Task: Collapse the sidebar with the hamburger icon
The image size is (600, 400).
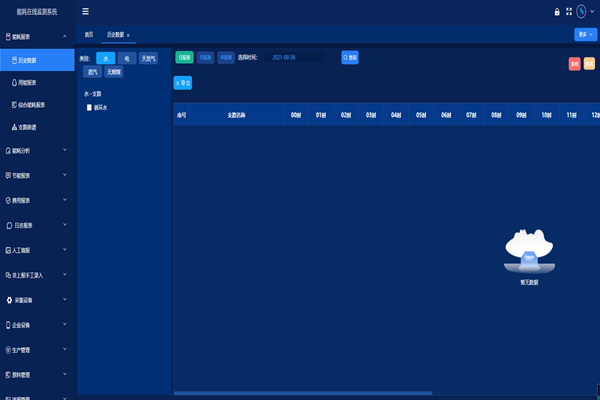Action: (x=85, y=12)
